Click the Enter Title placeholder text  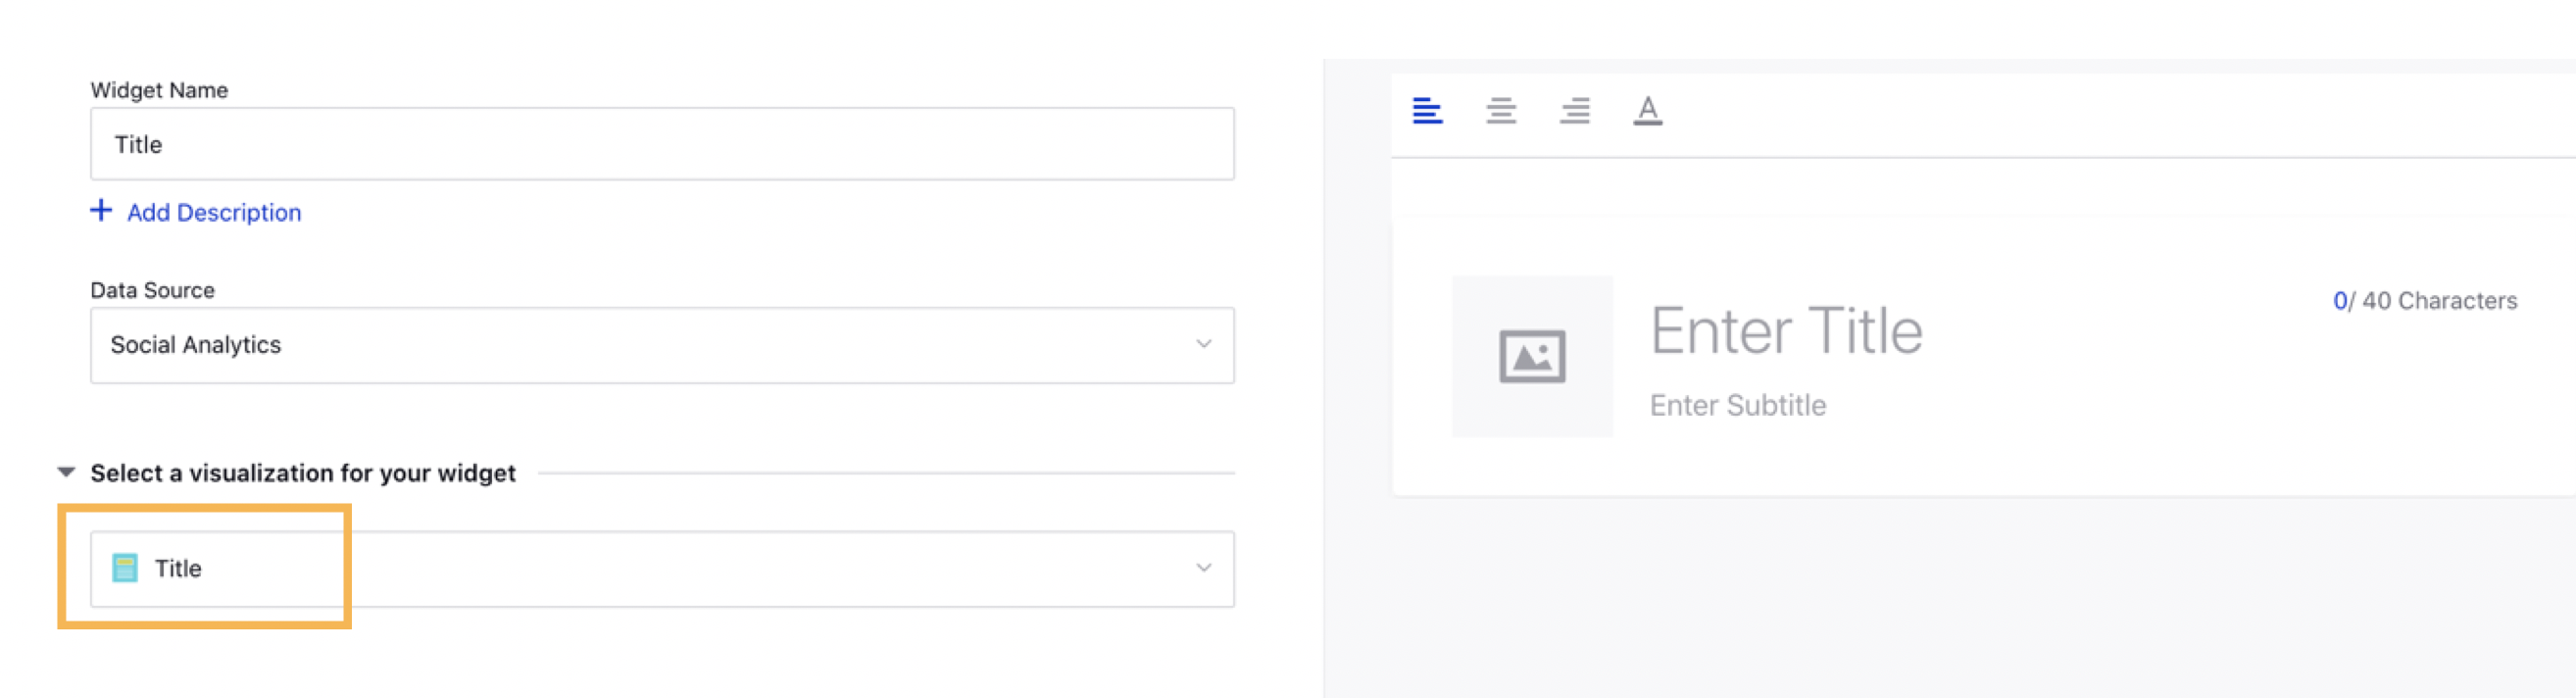[1785, 331]
